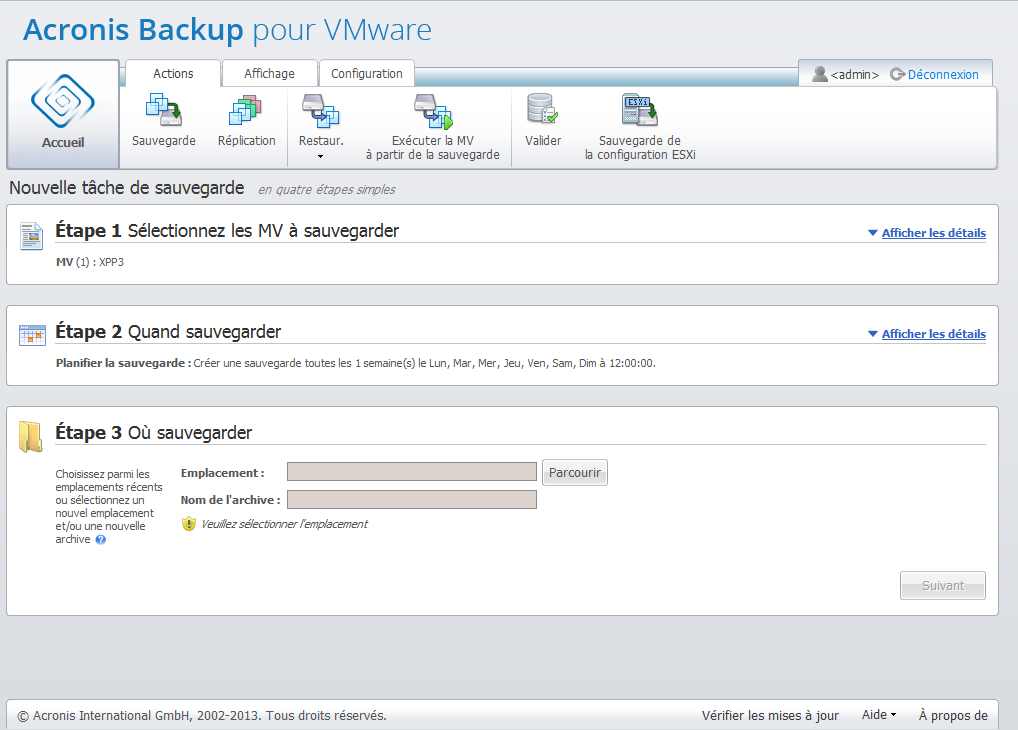The width and height of the screenshot is (1018, 730).
Task: Open the Aide dropdown menu
Action: point(878,714)
